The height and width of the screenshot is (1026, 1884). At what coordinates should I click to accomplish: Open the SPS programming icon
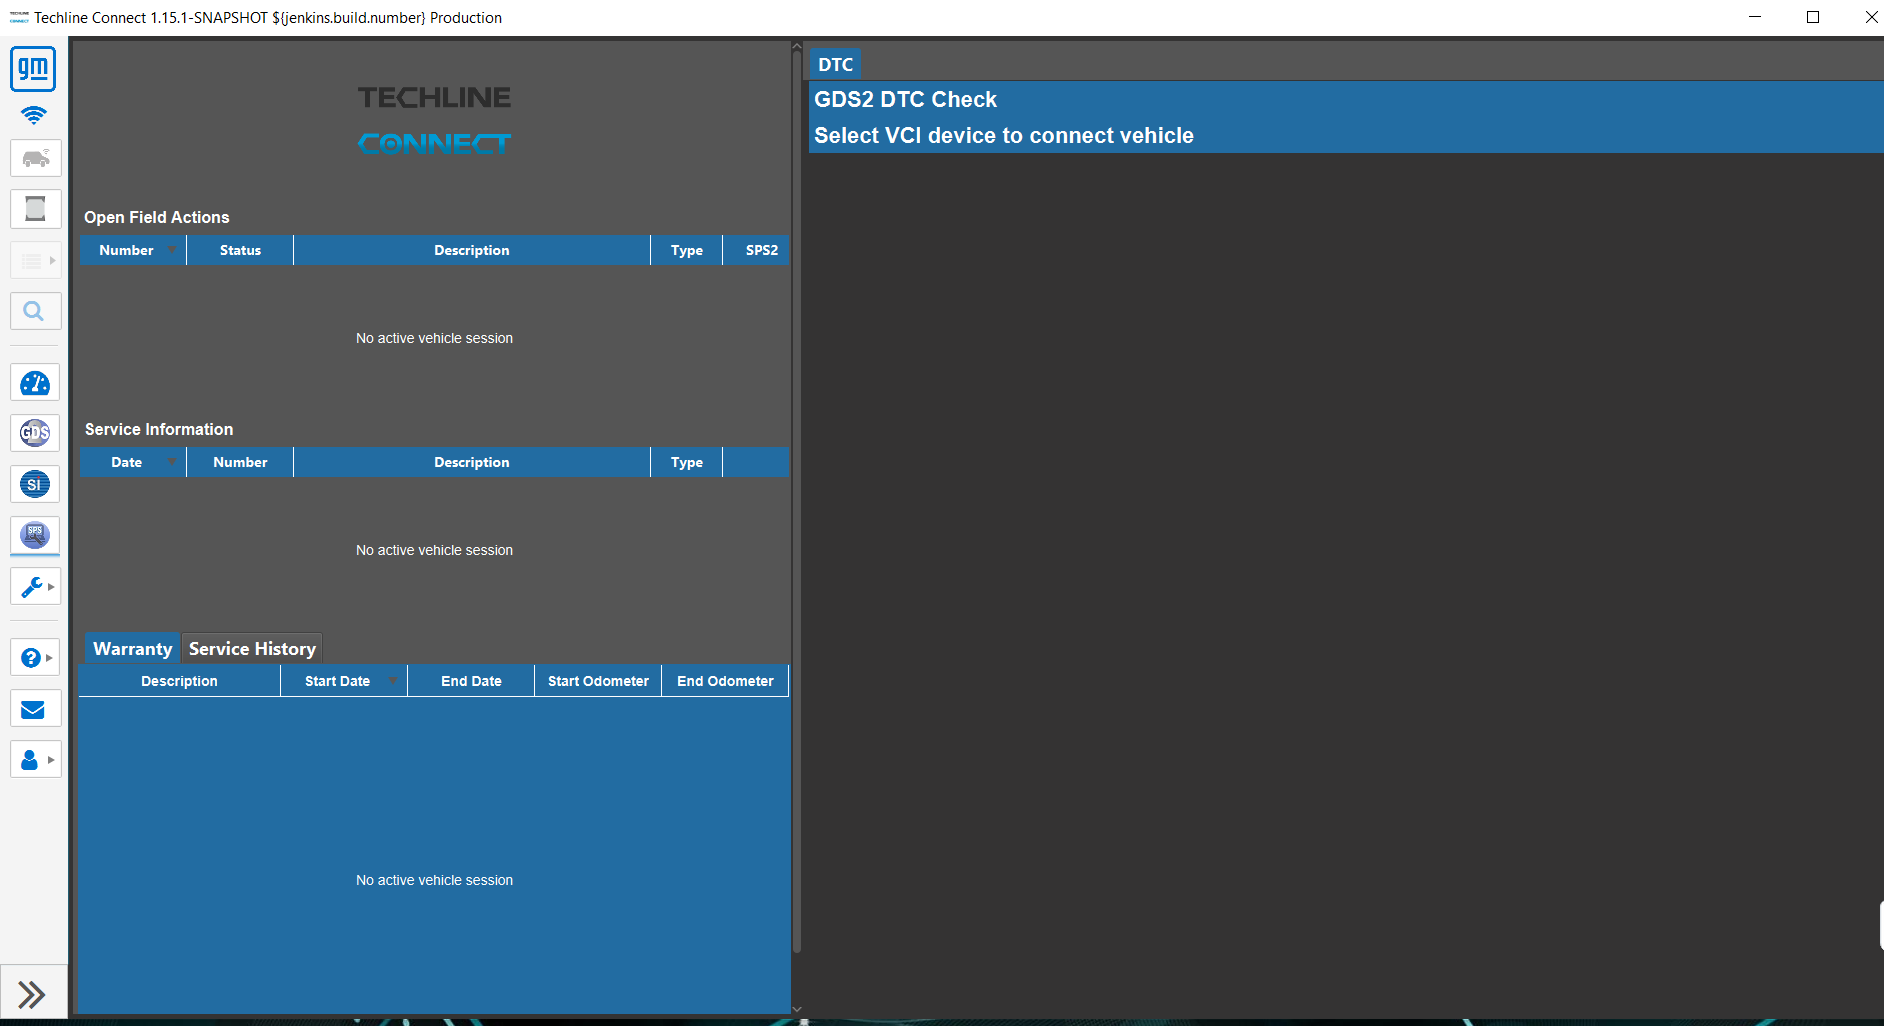pyautogui.click(x=36, y=535)
